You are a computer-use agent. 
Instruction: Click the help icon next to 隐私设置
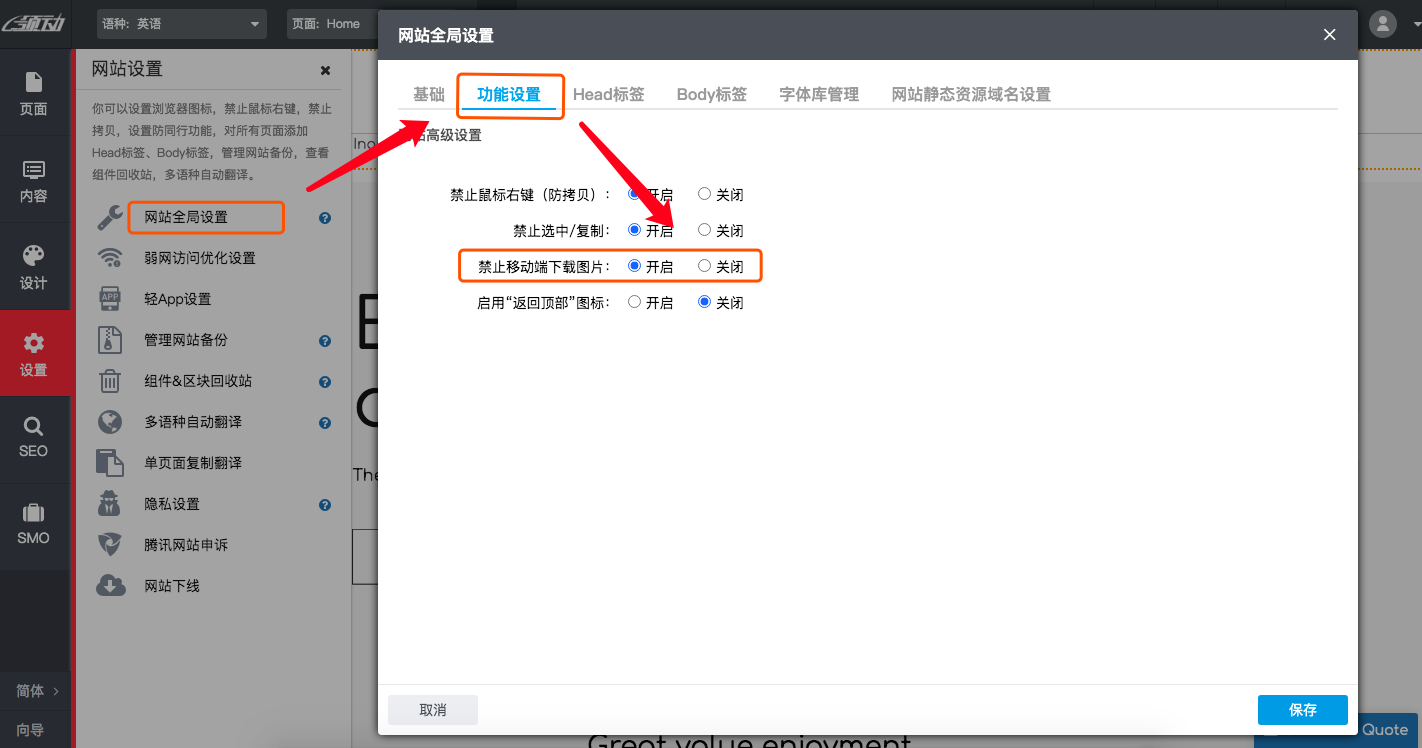tap(324, 504)
